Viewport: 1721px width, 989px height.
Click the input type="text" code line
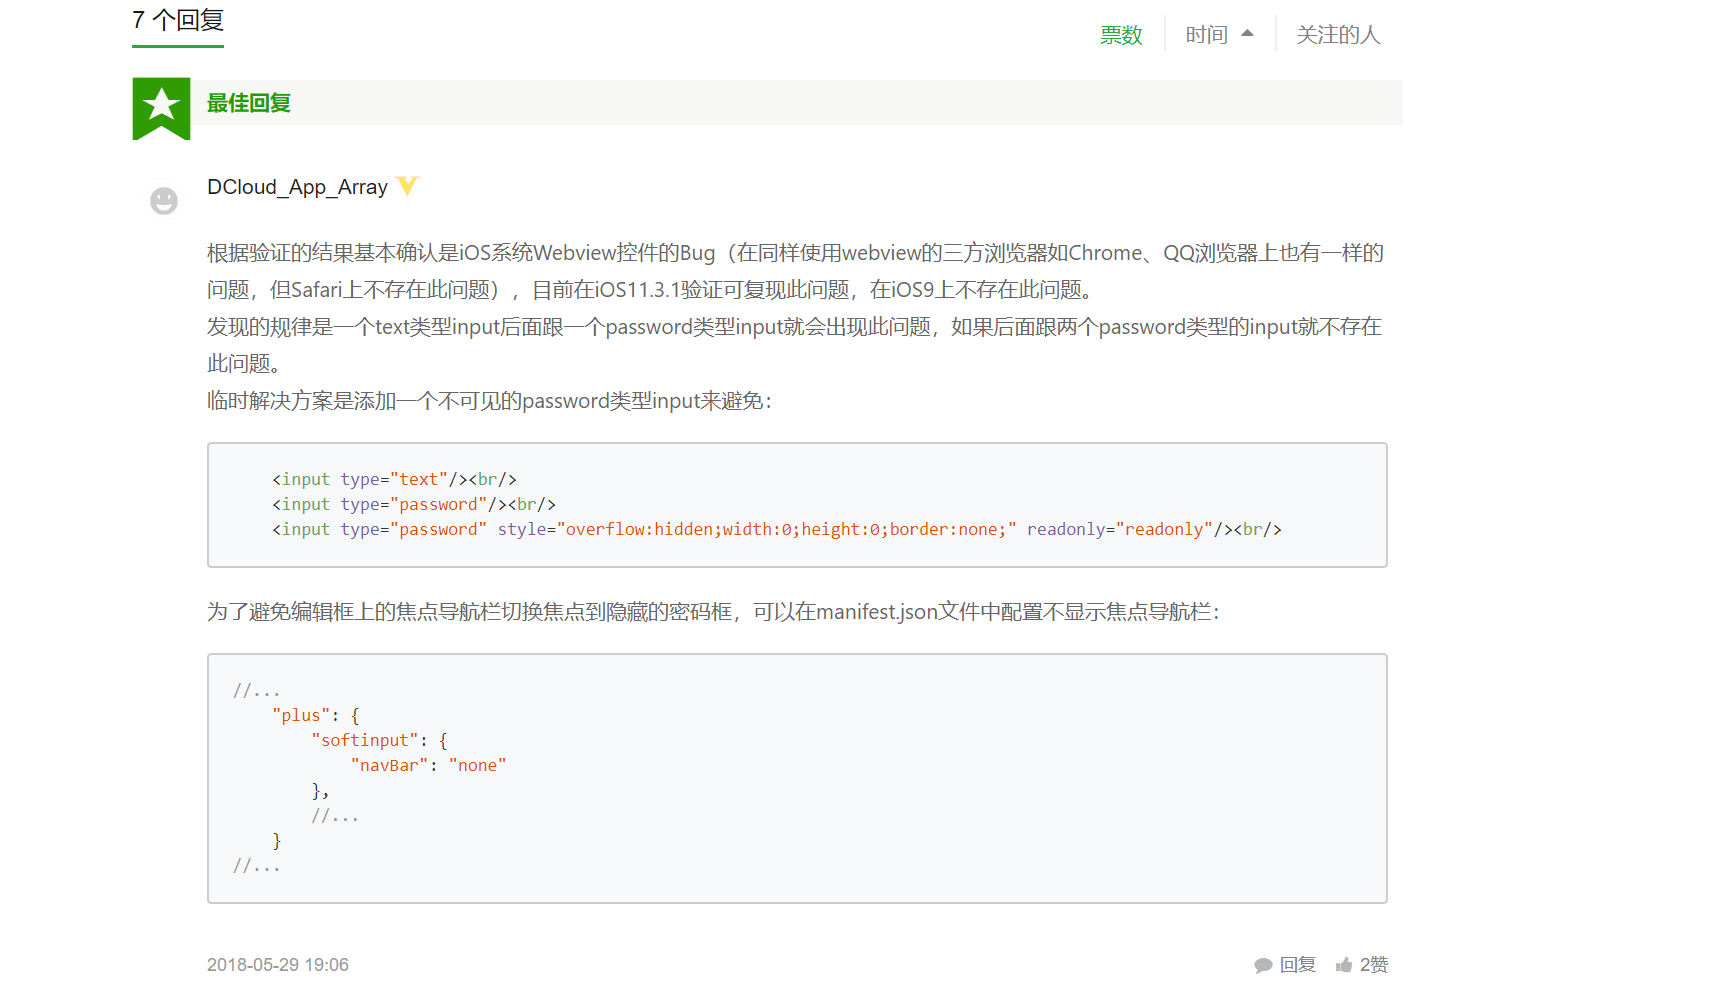(x=394, y=479)
